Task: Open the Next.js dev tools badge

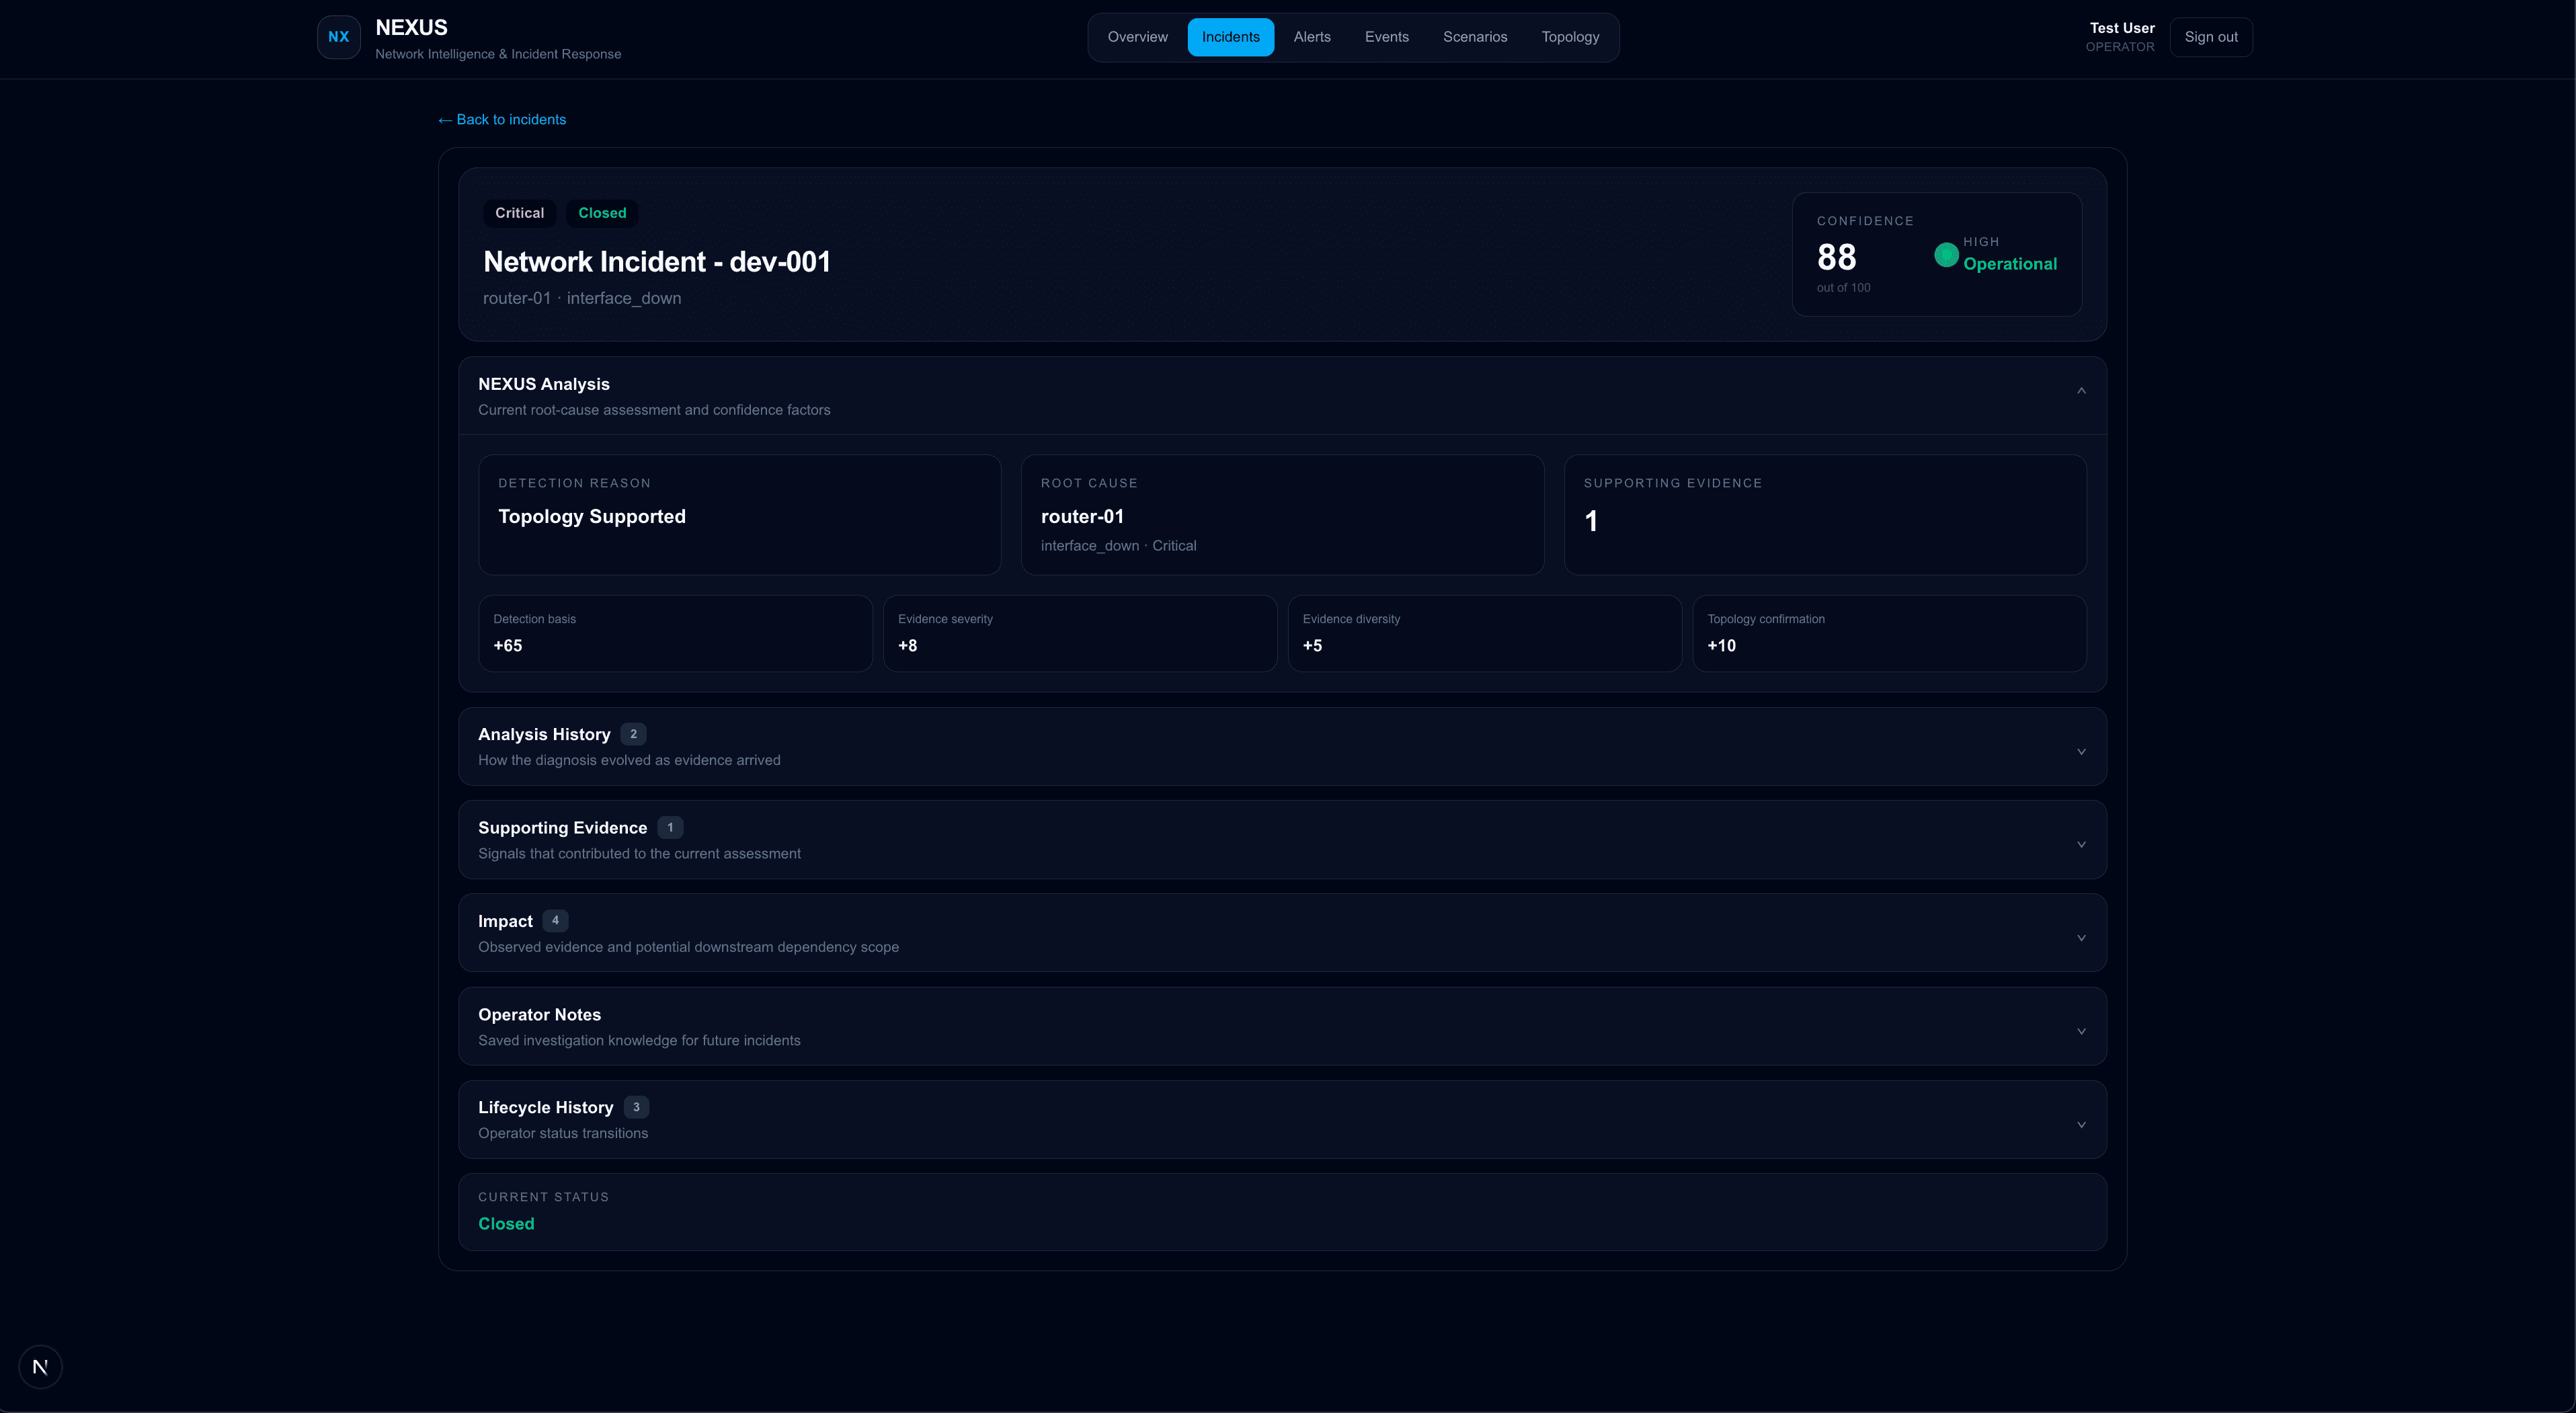Action: point(40,1367)
